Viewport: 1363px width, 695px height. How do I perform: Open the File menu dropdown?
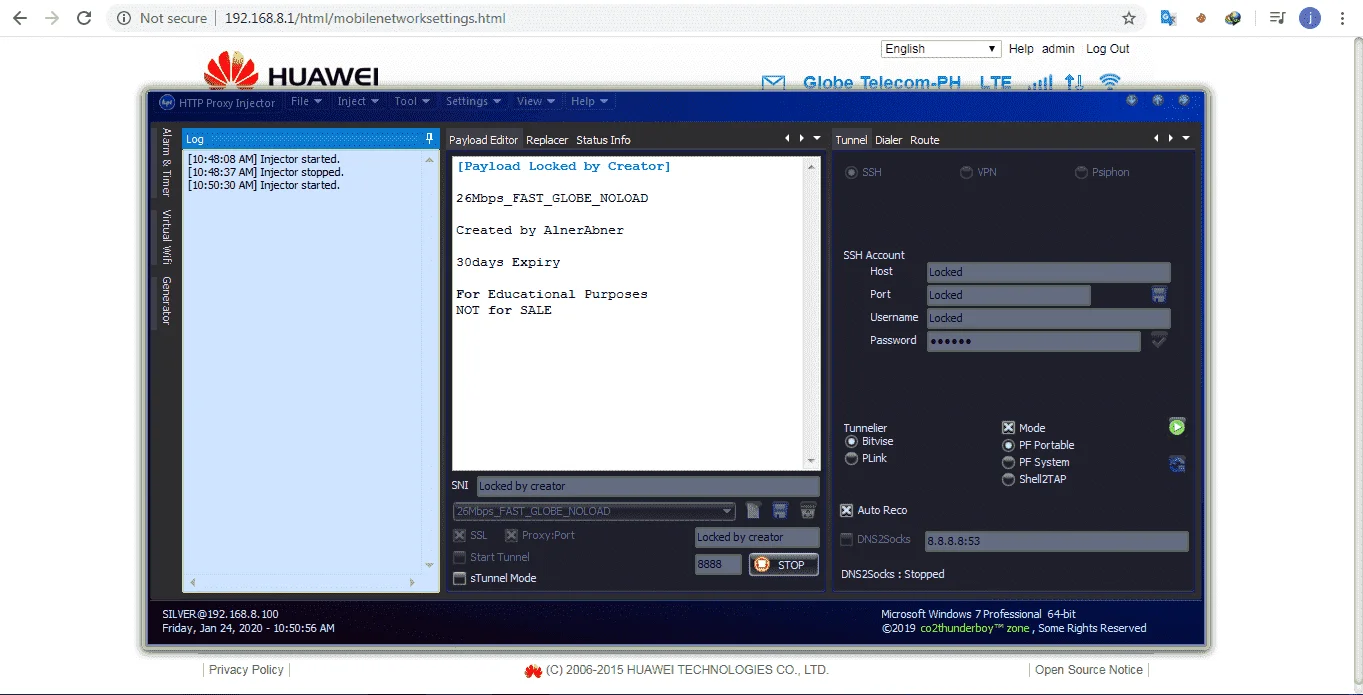306,101
